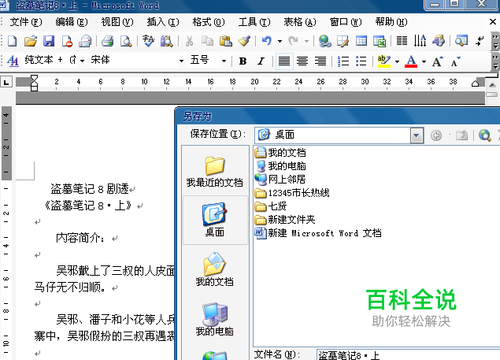Select 桌面 in the Save As places bar
The image size is (500, 360).
point(215,220)
